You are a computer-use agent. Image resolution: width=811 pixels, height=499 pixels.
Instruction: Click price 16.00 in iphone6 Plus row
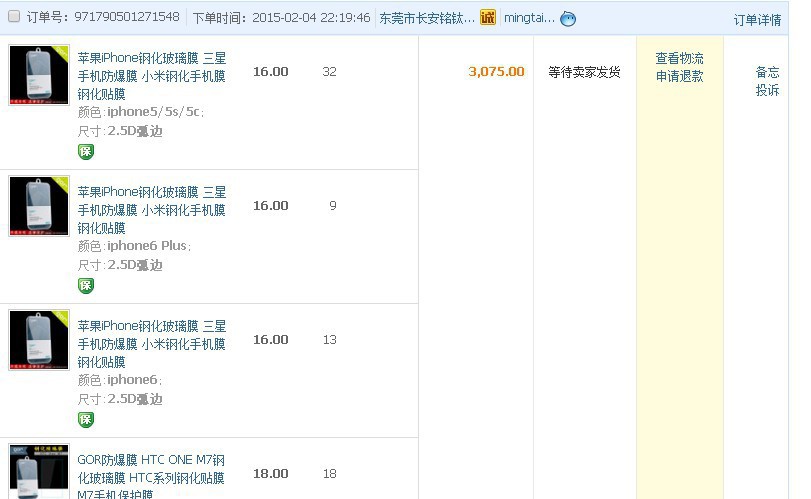pos(271,205)
